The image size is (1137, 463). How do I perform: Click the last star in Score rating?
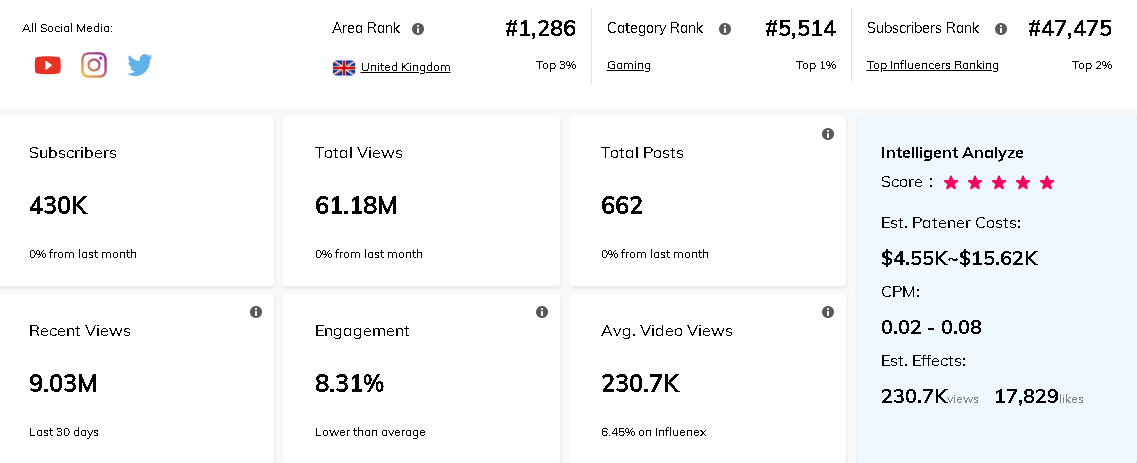pos(1047,182)
